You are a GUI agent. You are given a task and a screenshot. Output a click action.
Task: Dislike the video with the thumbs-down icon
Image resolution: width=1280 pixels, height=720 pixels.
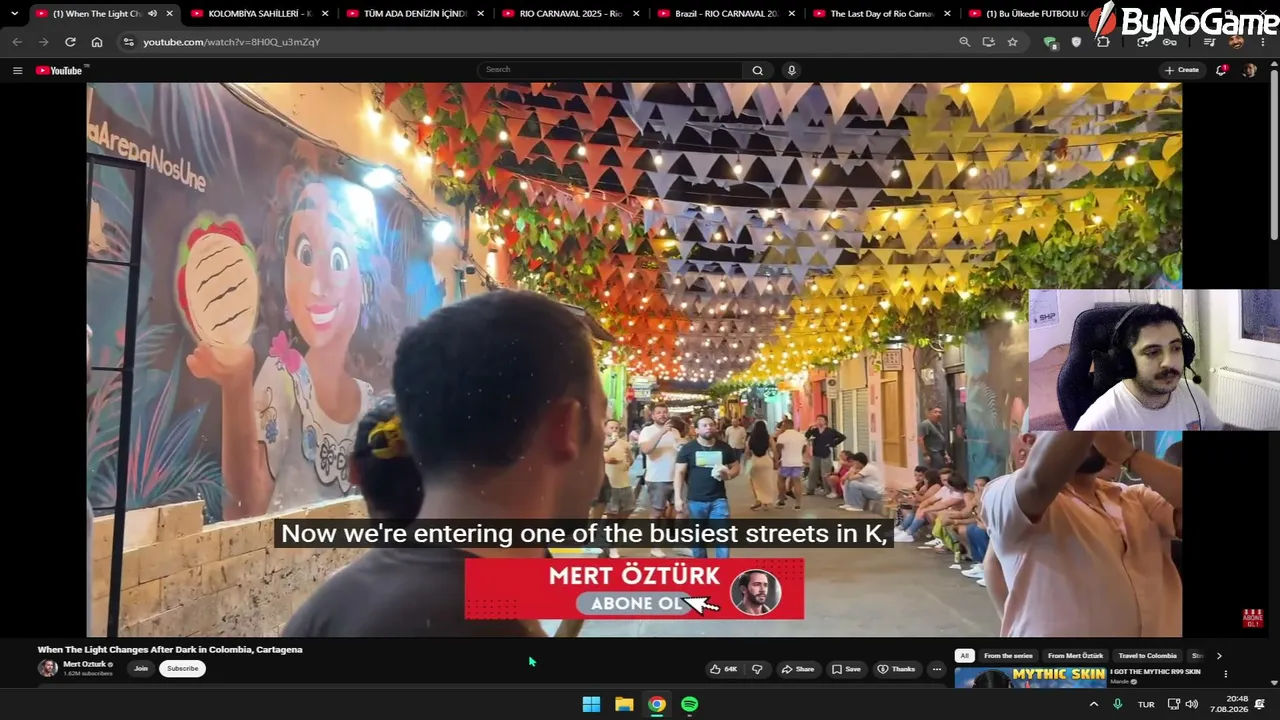point(757,669)
